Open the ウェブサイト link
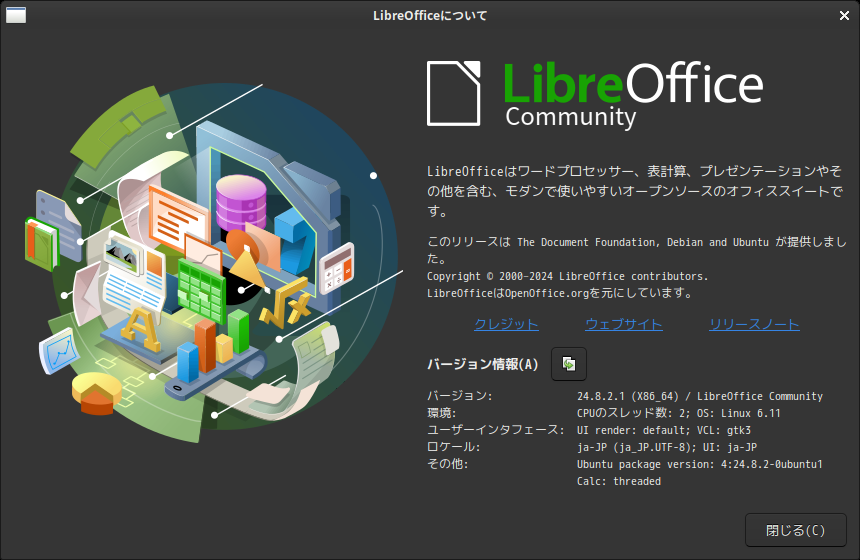The height and width of the screenshot is (560, 860). tap(624, 324)
